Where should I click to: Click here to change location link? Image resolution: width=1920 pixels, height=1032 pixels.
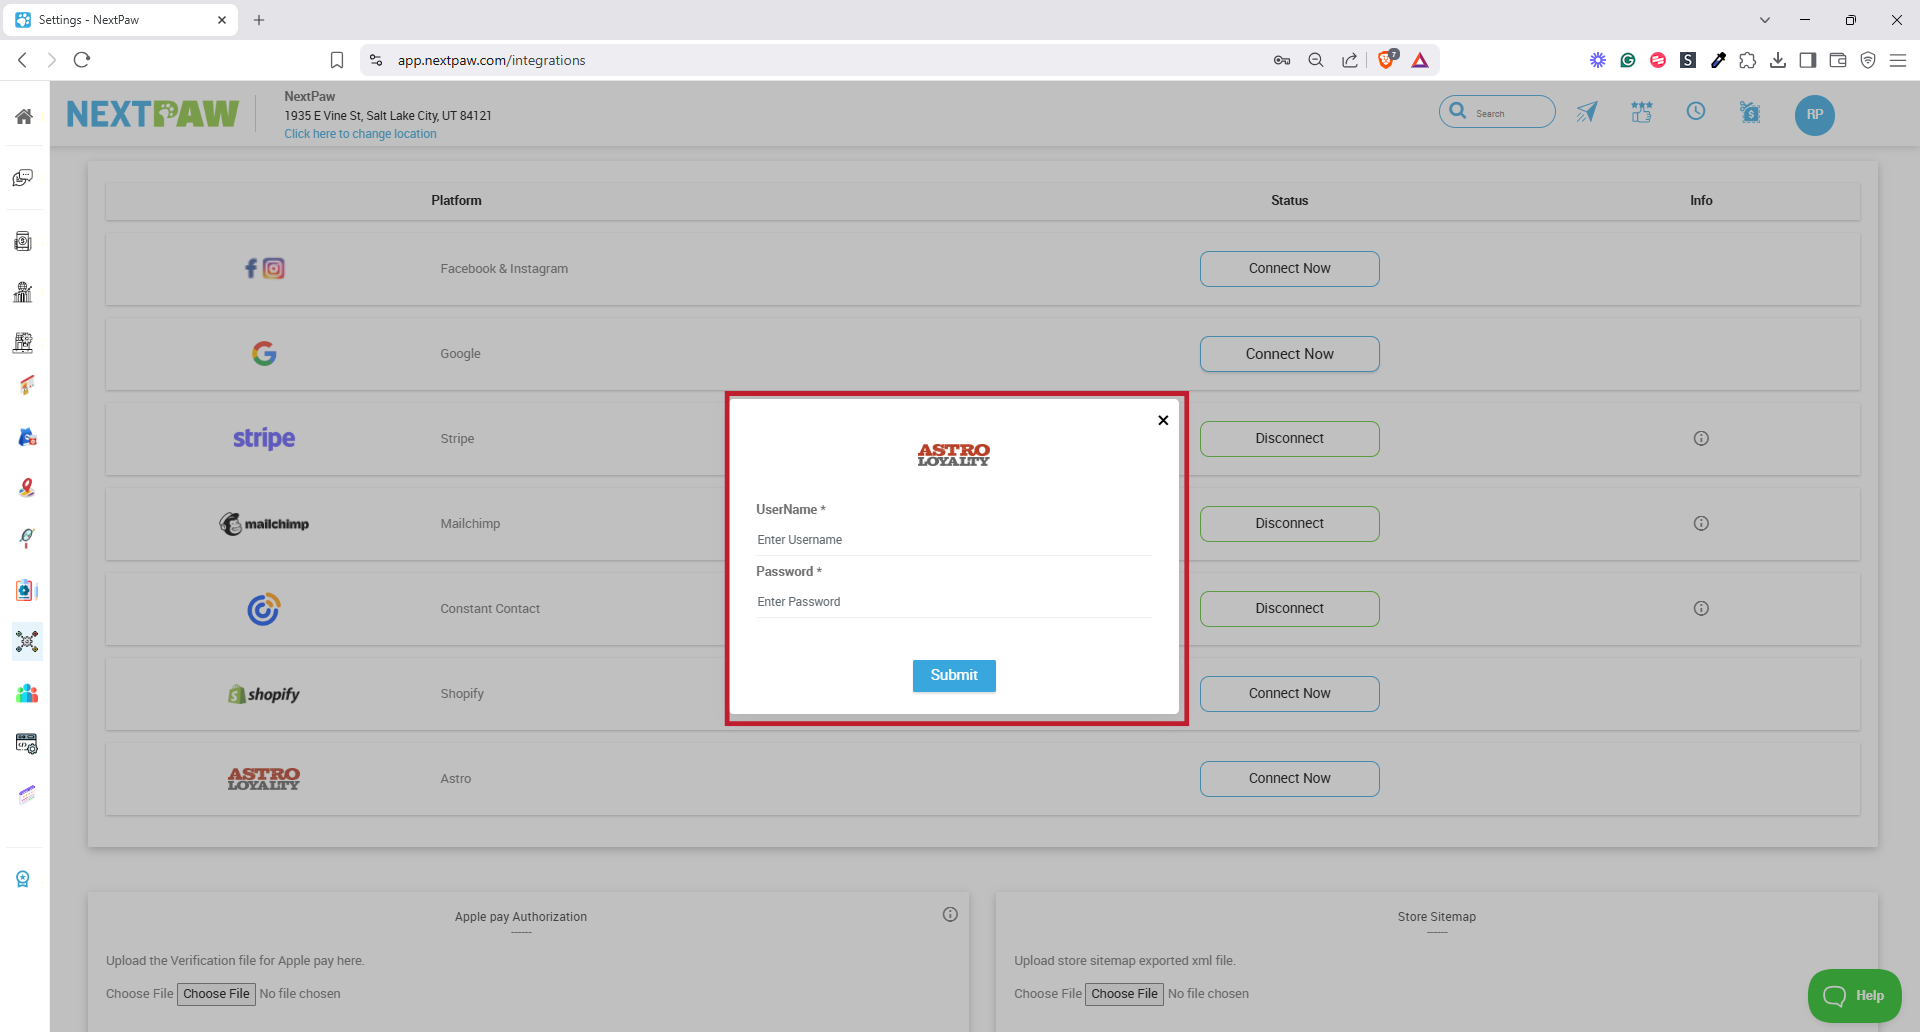click(x=360, y=134)
